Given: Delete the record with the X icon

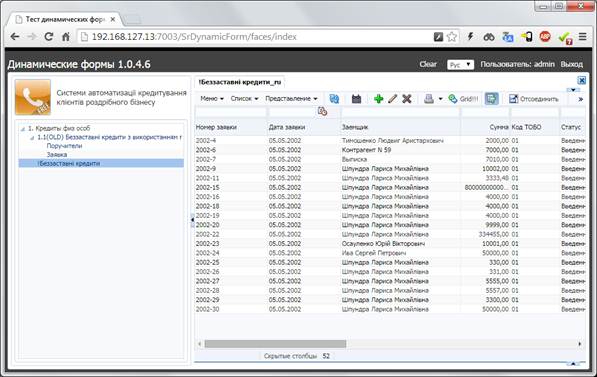Looking at the screenshot, I should [x=407, y=99].
